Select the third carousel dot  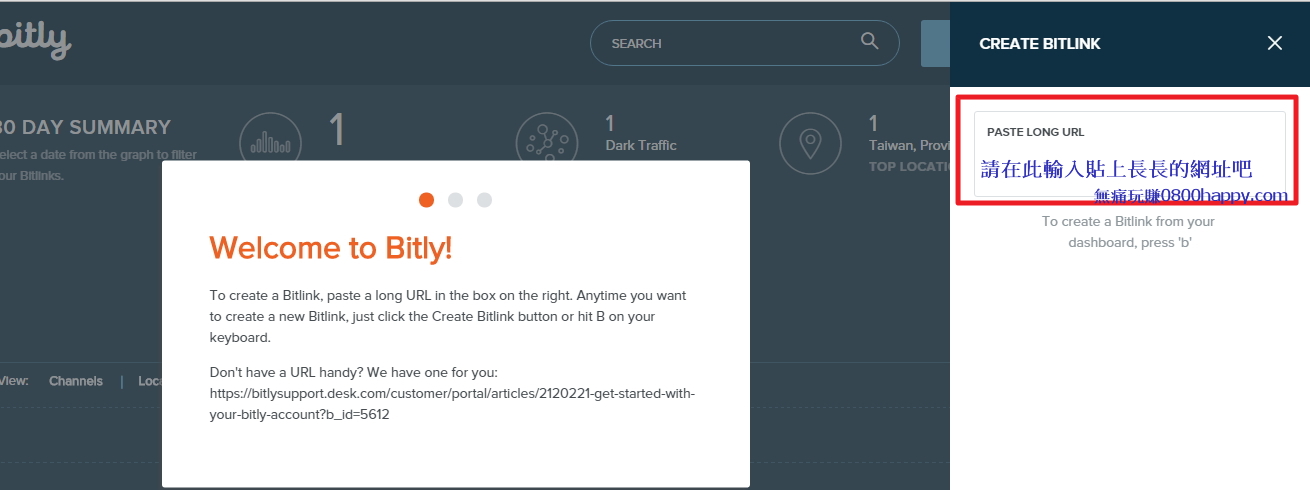484,200
